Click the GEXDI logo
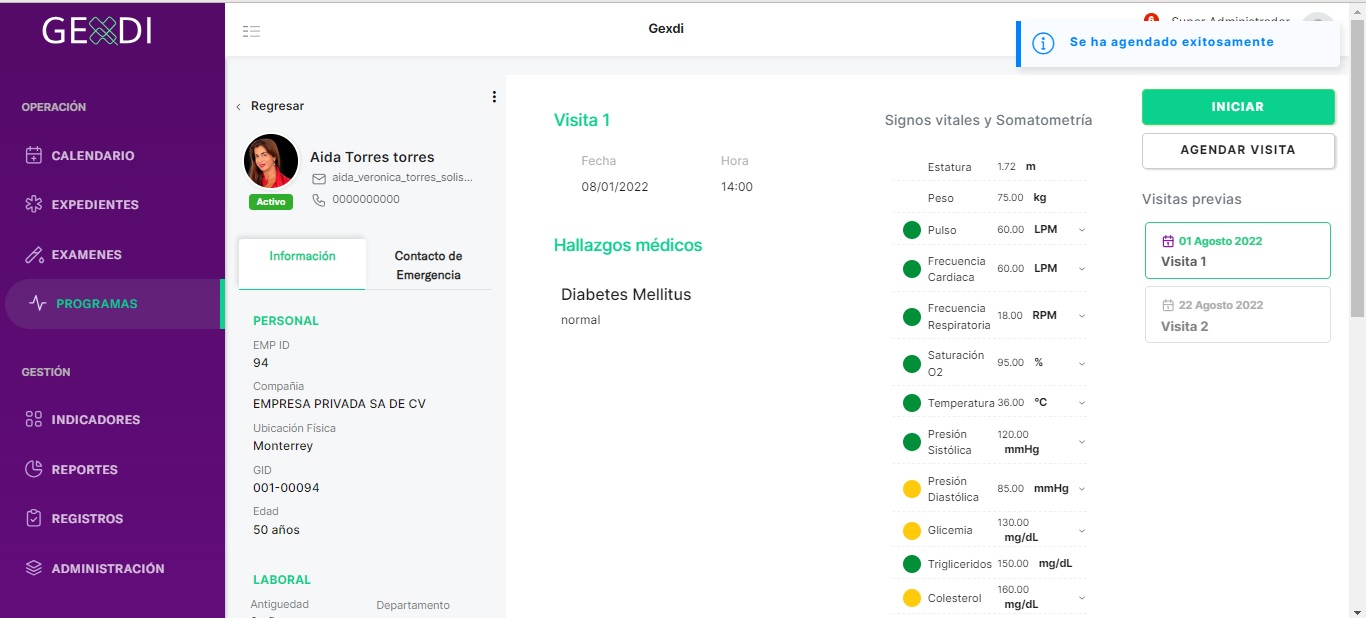The height and width of the screenshot is (618, 1366). click(x=97, y=31)
